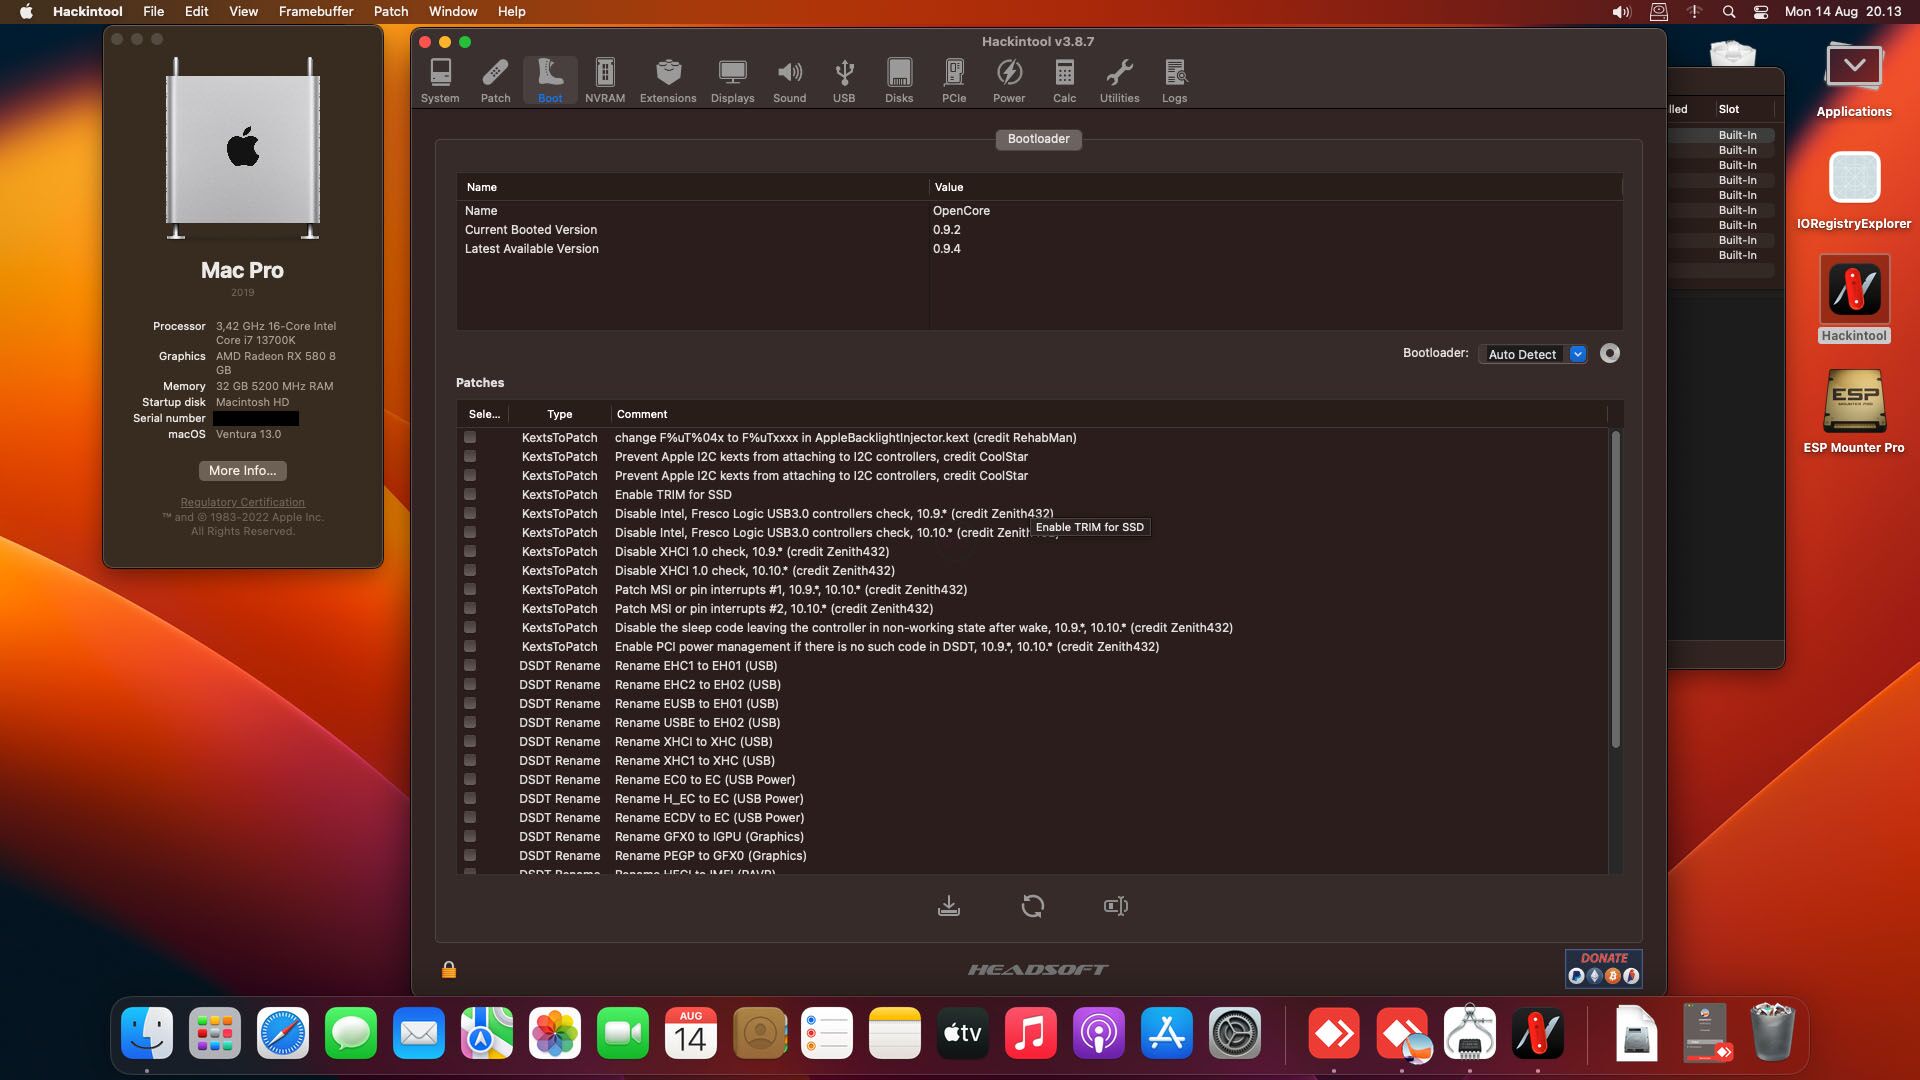Click the download icon below the patch list
1920x1080 pixels.
pyautogui.click(x=949, y=906)
